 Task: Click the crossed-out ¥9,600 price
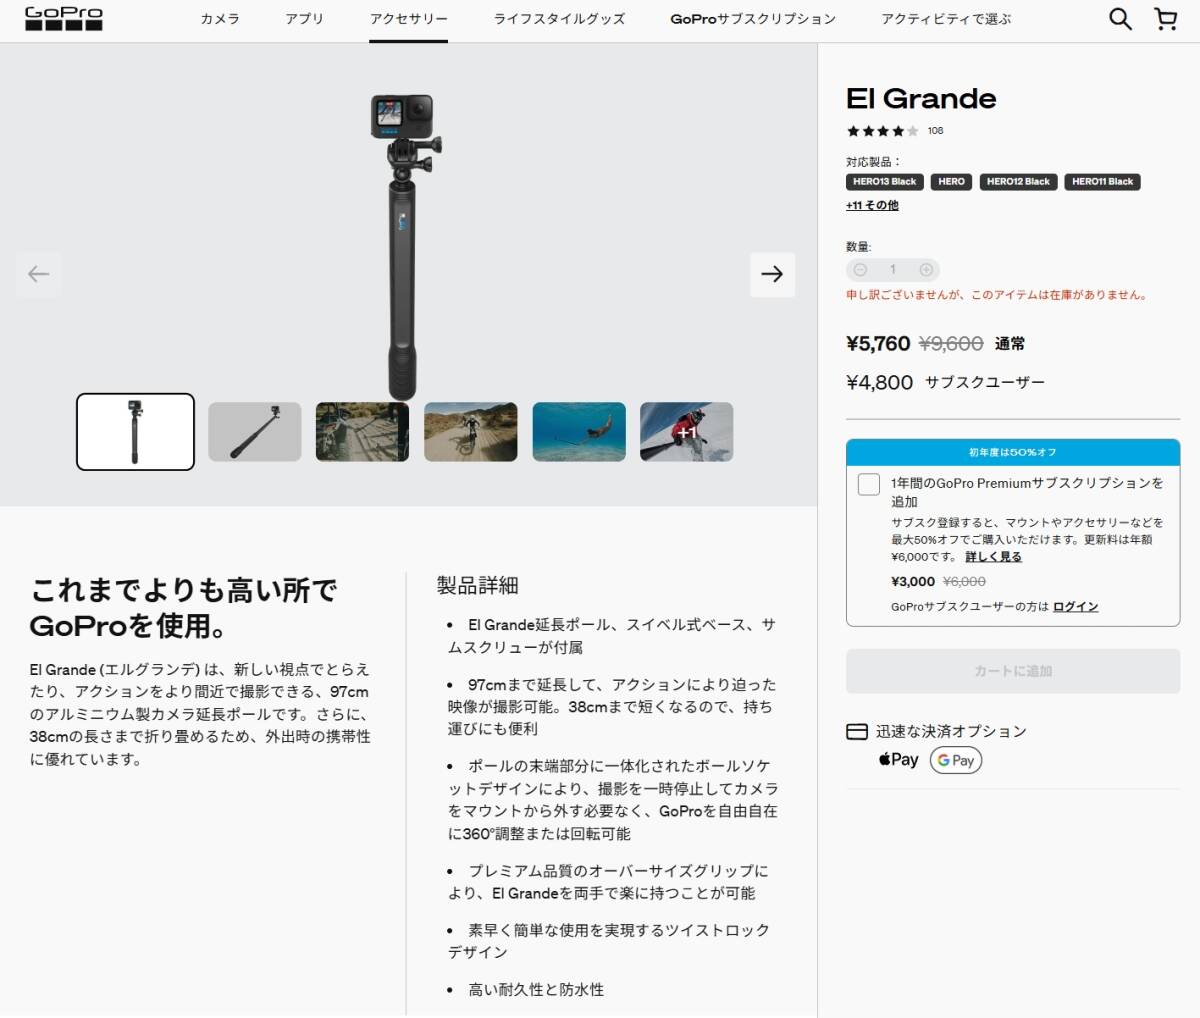pos(951,344)
